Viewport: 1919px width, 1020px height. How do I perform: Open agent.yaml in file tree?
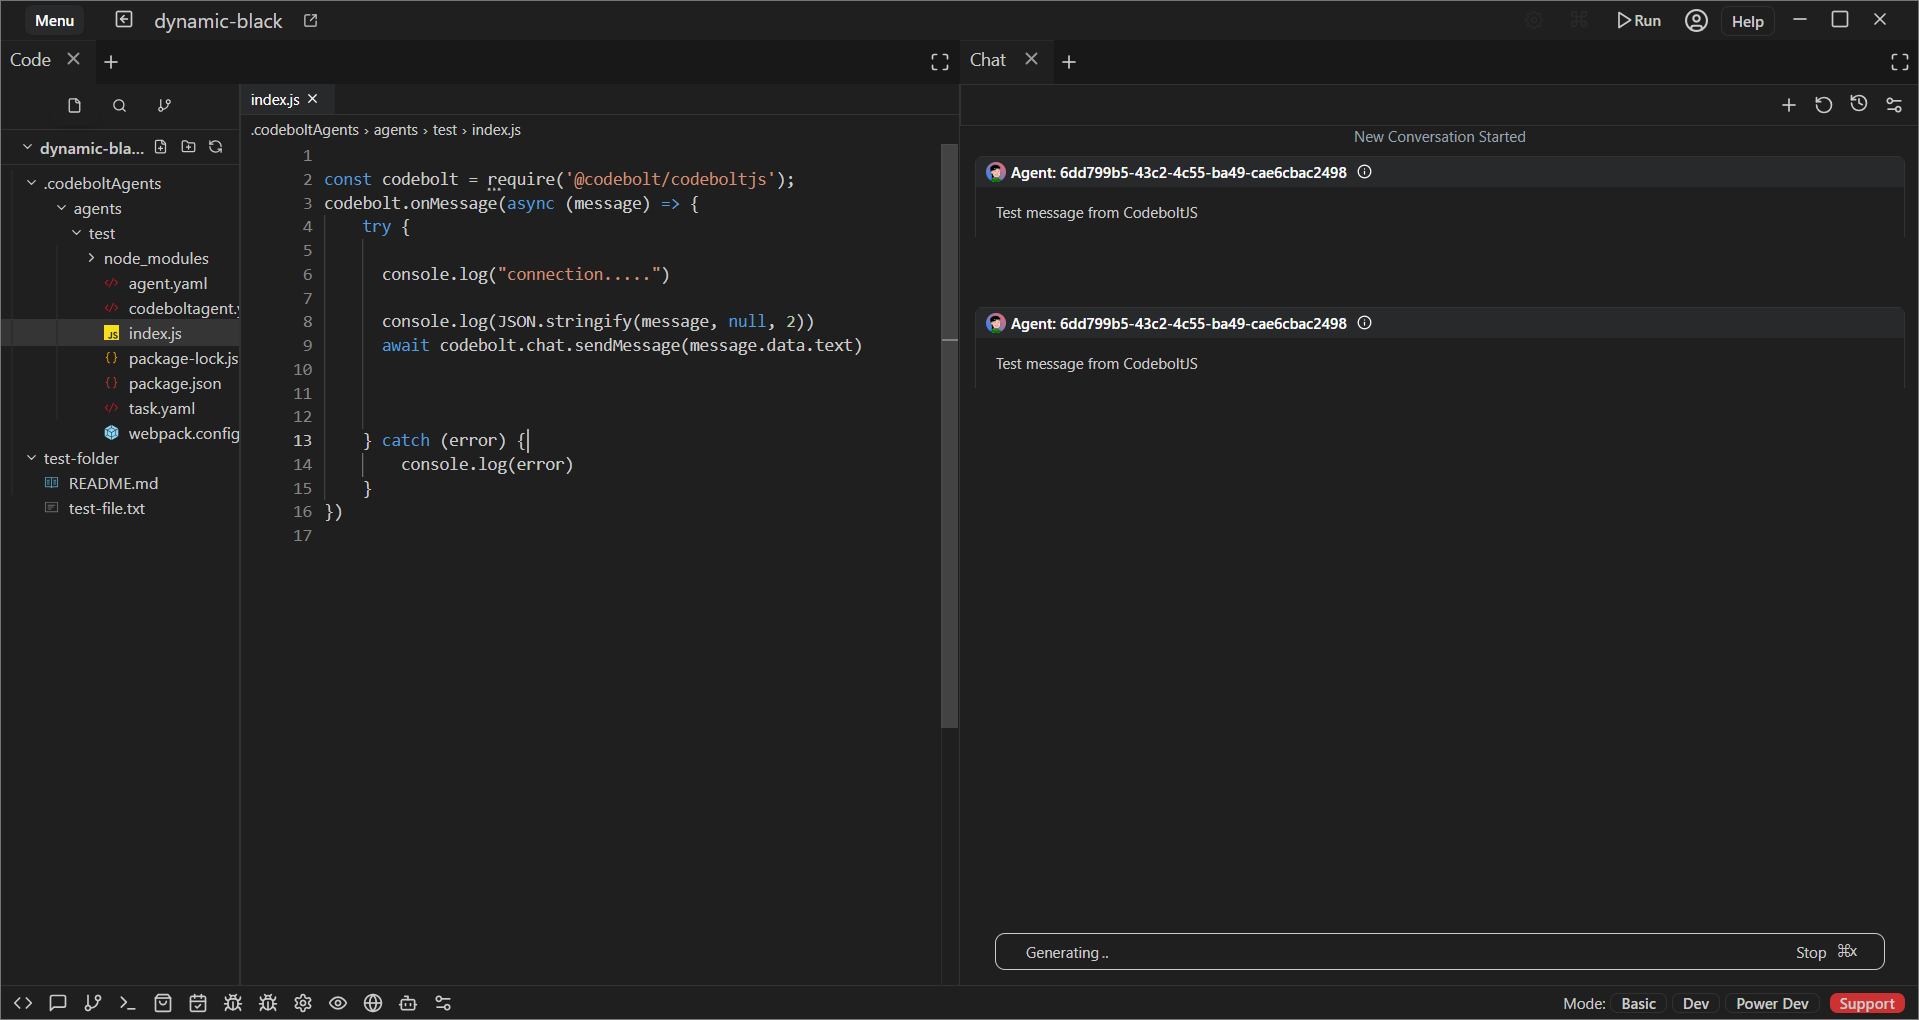(x=168, y=283)
